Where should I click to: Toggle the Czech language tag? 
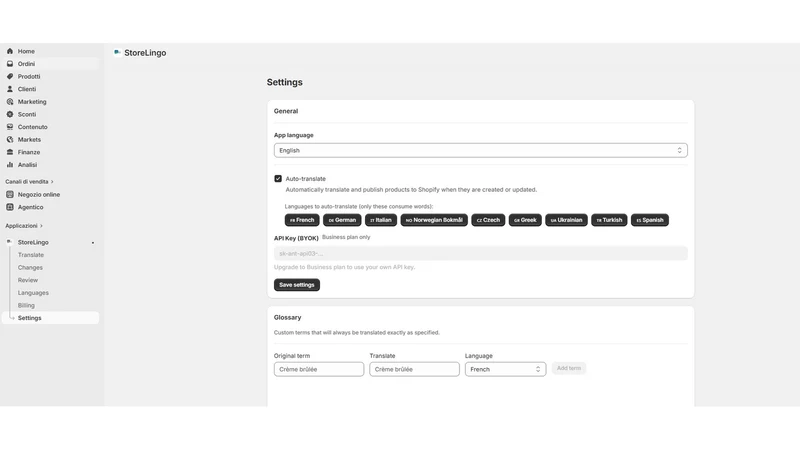click(488, 220)
